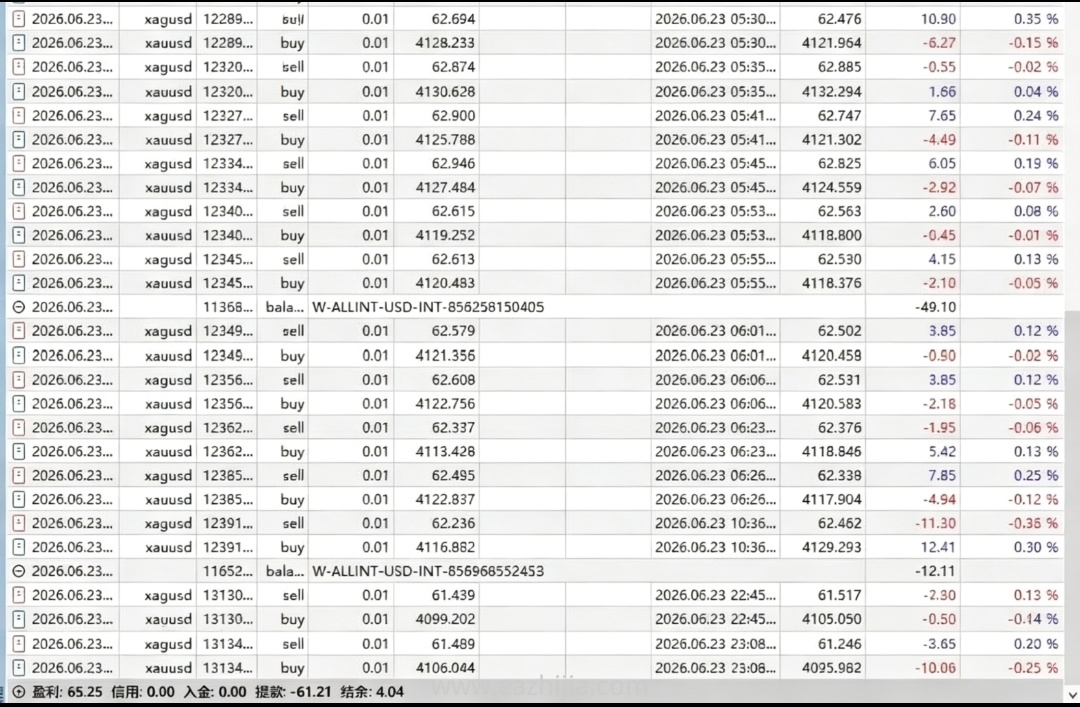The height and width of the screenshot is (707, 1080).
Task: Click the row icon for xauusd buy at 4106.044
Action: pyautogui.click(x=19, y=667)
